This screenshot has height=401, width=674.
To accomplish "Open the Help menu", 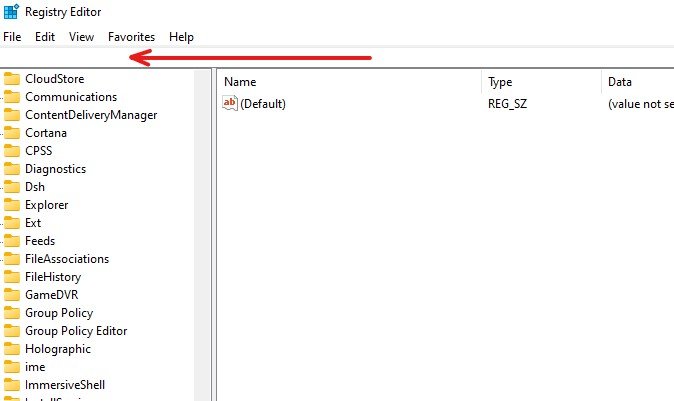I will point(181,37).
